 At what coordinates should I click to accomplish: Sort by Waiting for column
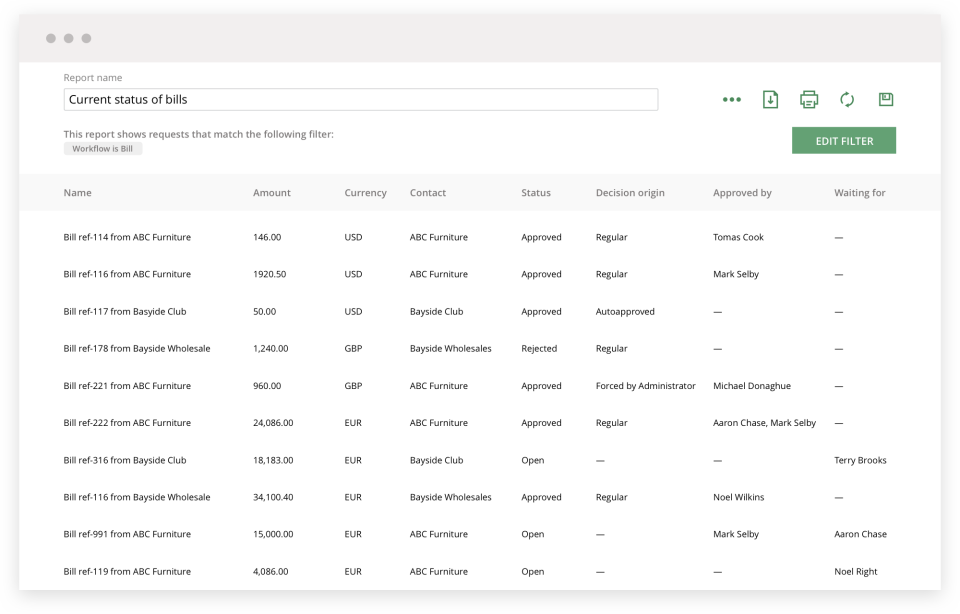[x=859, y=192]
